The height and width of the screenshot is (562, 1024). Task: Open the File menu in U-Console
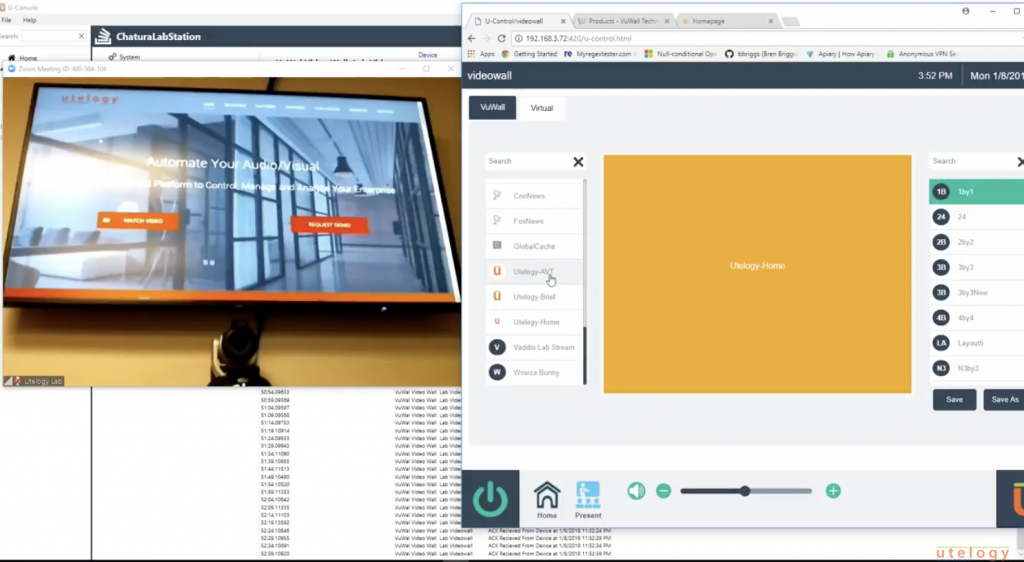7,20
